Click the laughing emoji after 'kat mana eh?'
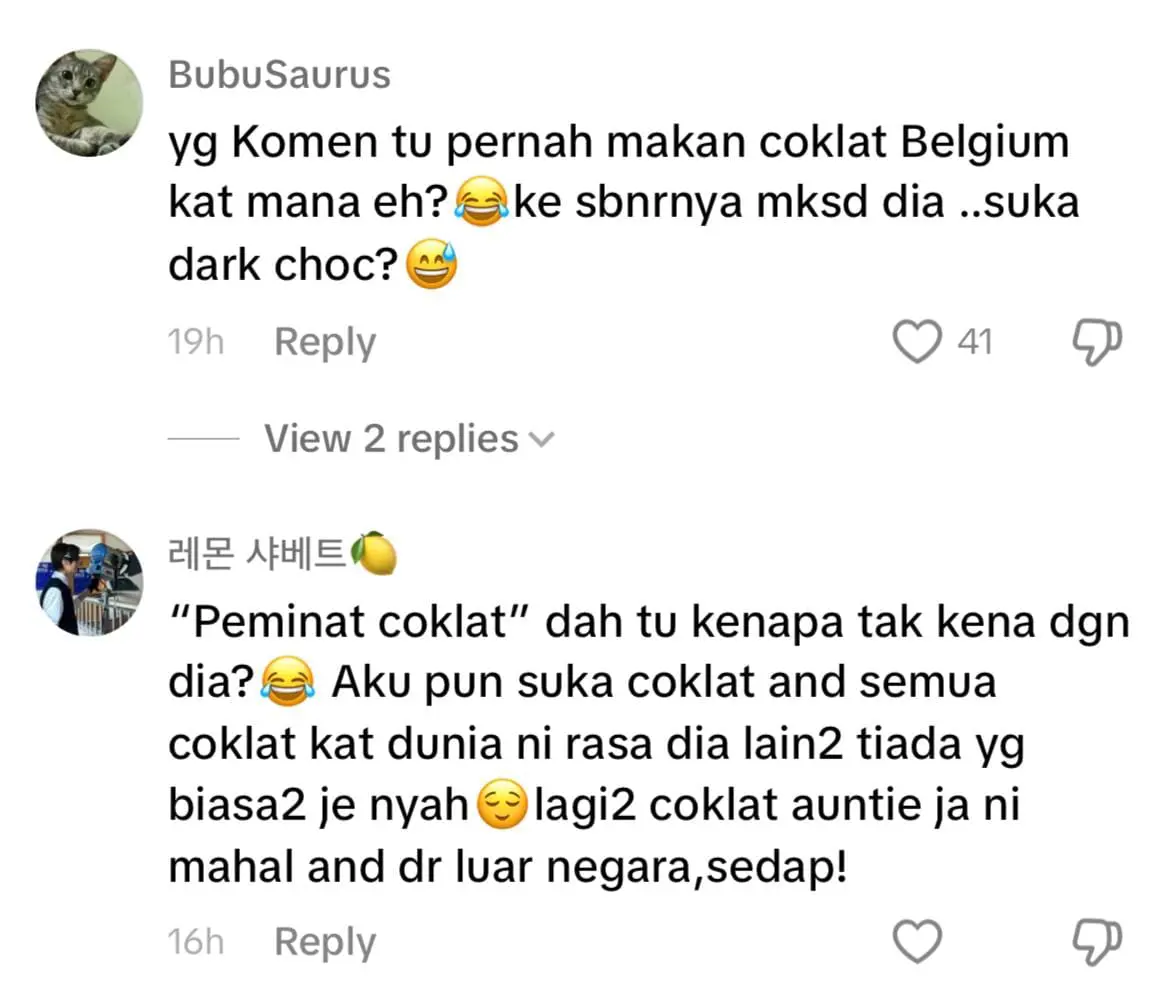This screenshot has width=1169, height=1003. point(481,204)
